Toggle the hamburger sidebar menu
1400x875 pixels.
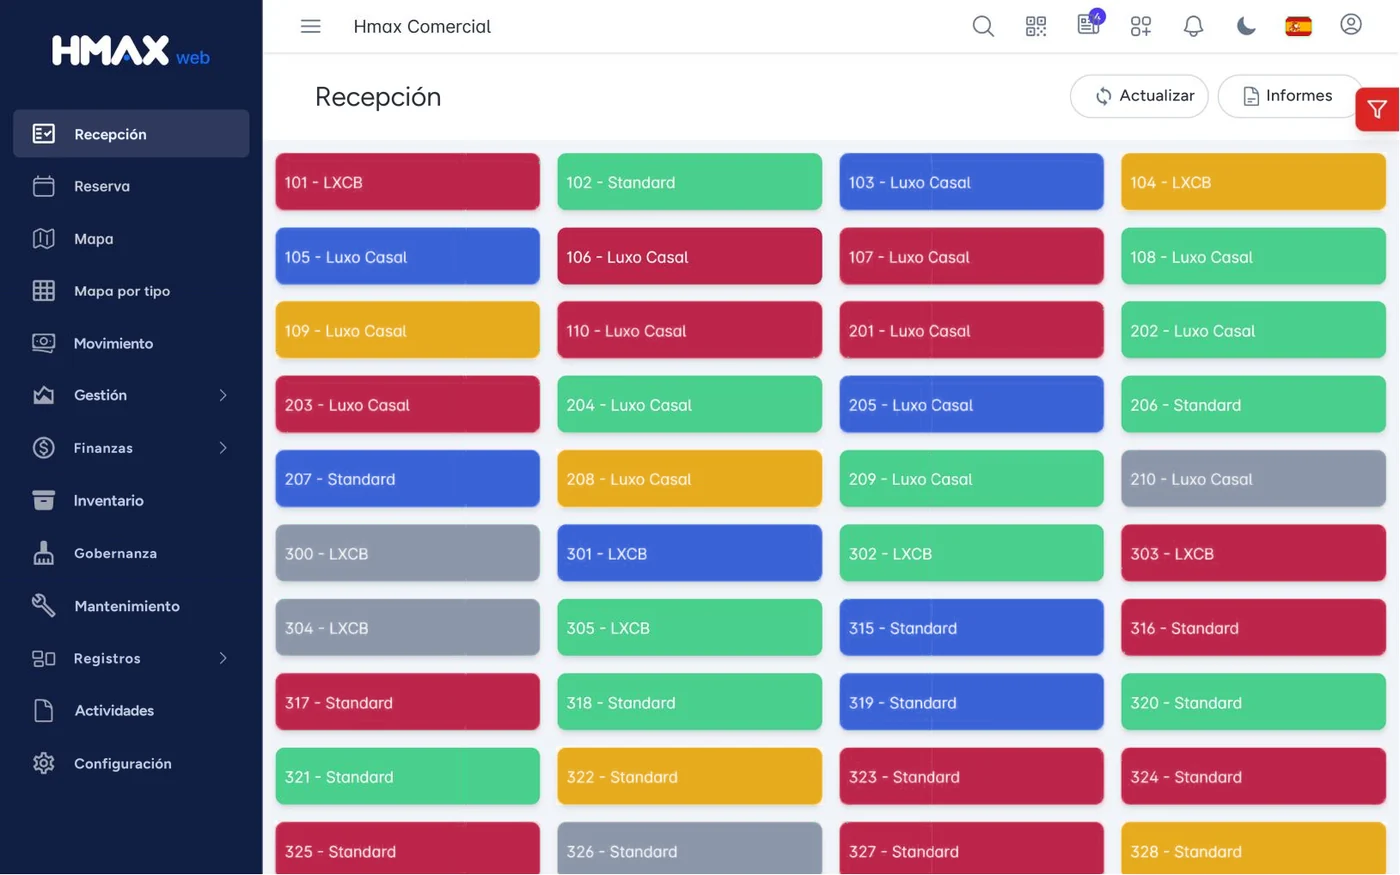click(311, 26)
